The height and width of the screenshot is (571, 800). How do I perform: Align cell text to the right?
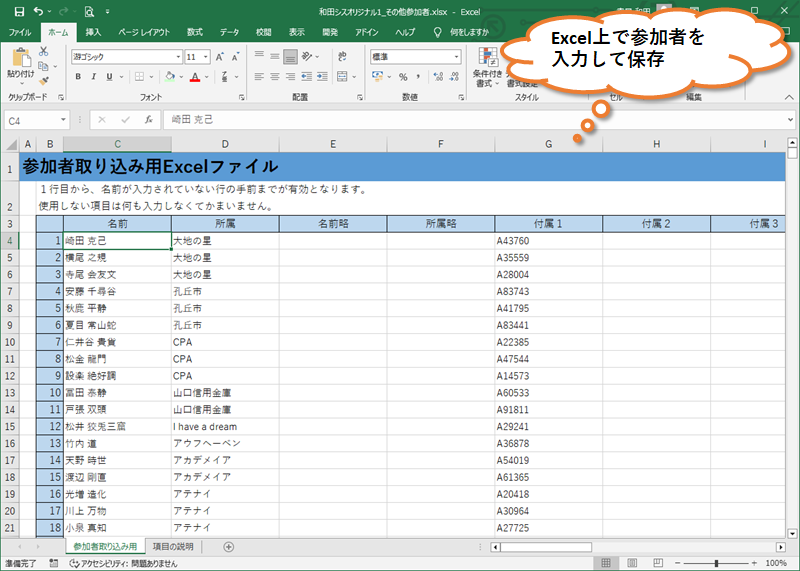290,77
